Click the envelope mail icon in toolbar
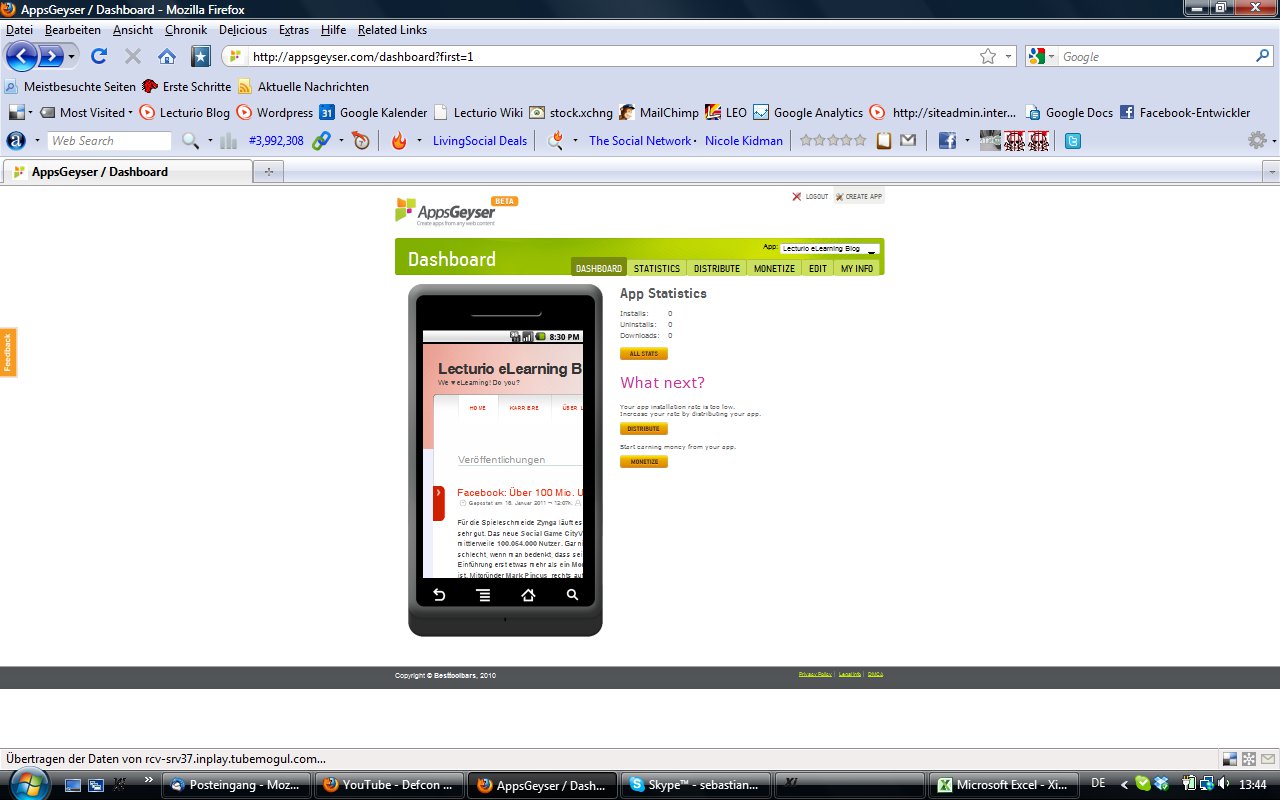This screenshot has width=1280, height=800. (x=908, y=141)
